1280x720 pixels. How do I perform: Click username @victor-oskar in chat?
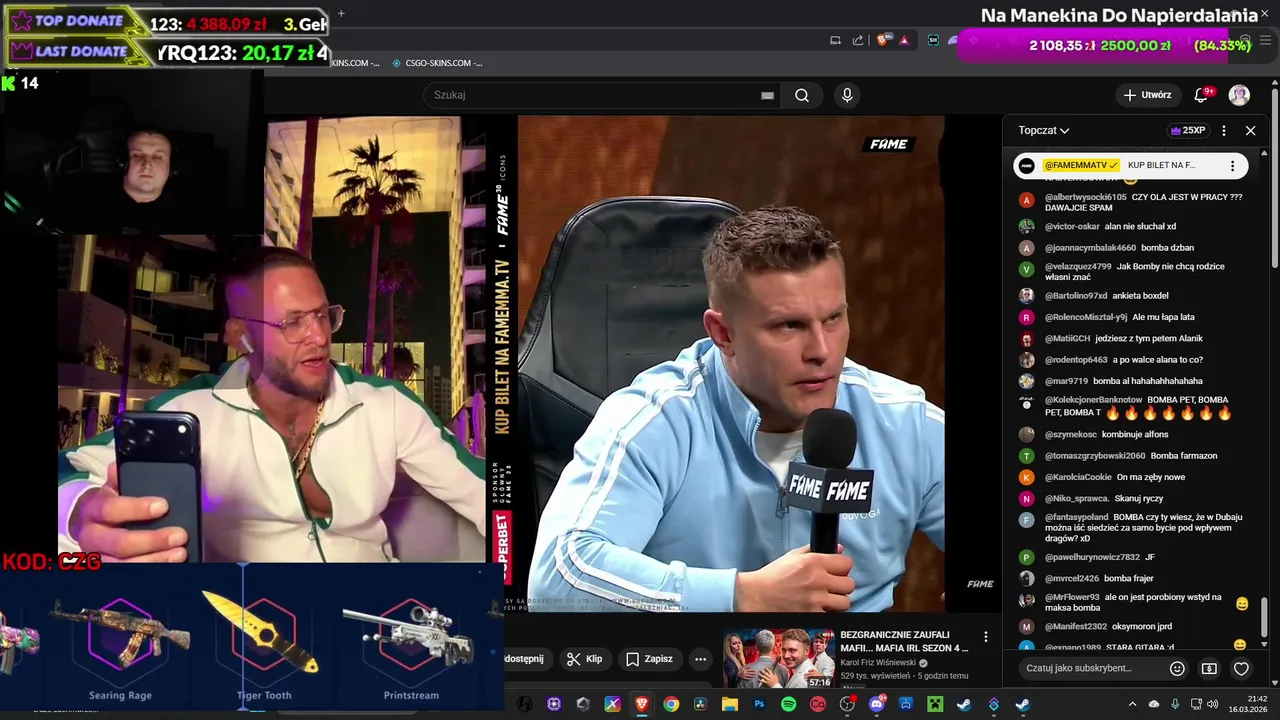[x=1072, y=226]
